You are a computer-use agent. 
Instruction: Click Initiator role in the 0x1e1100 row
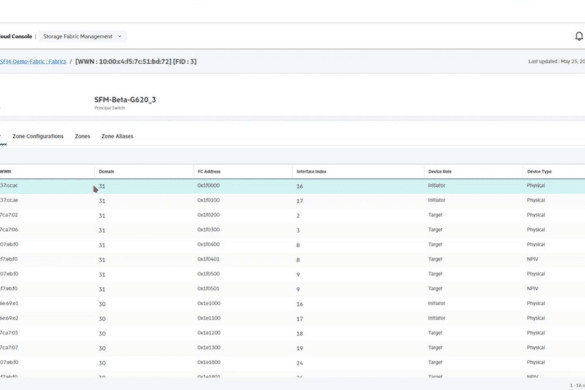(437, 318)
